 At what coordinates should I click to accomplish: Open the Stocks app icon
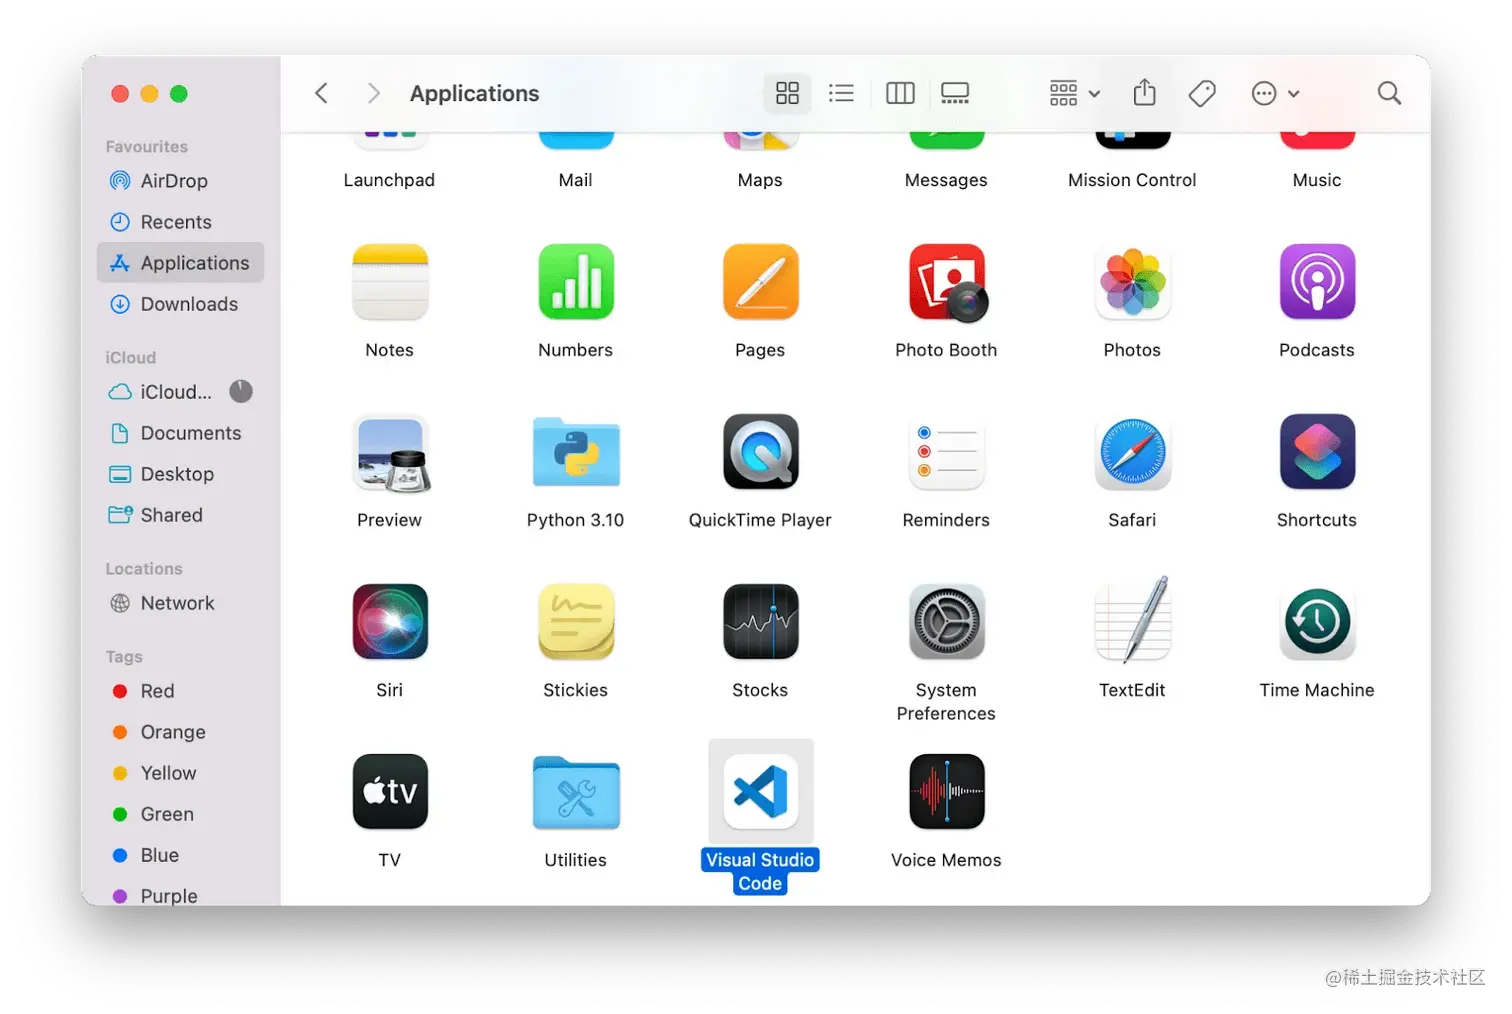click(761, 622)
